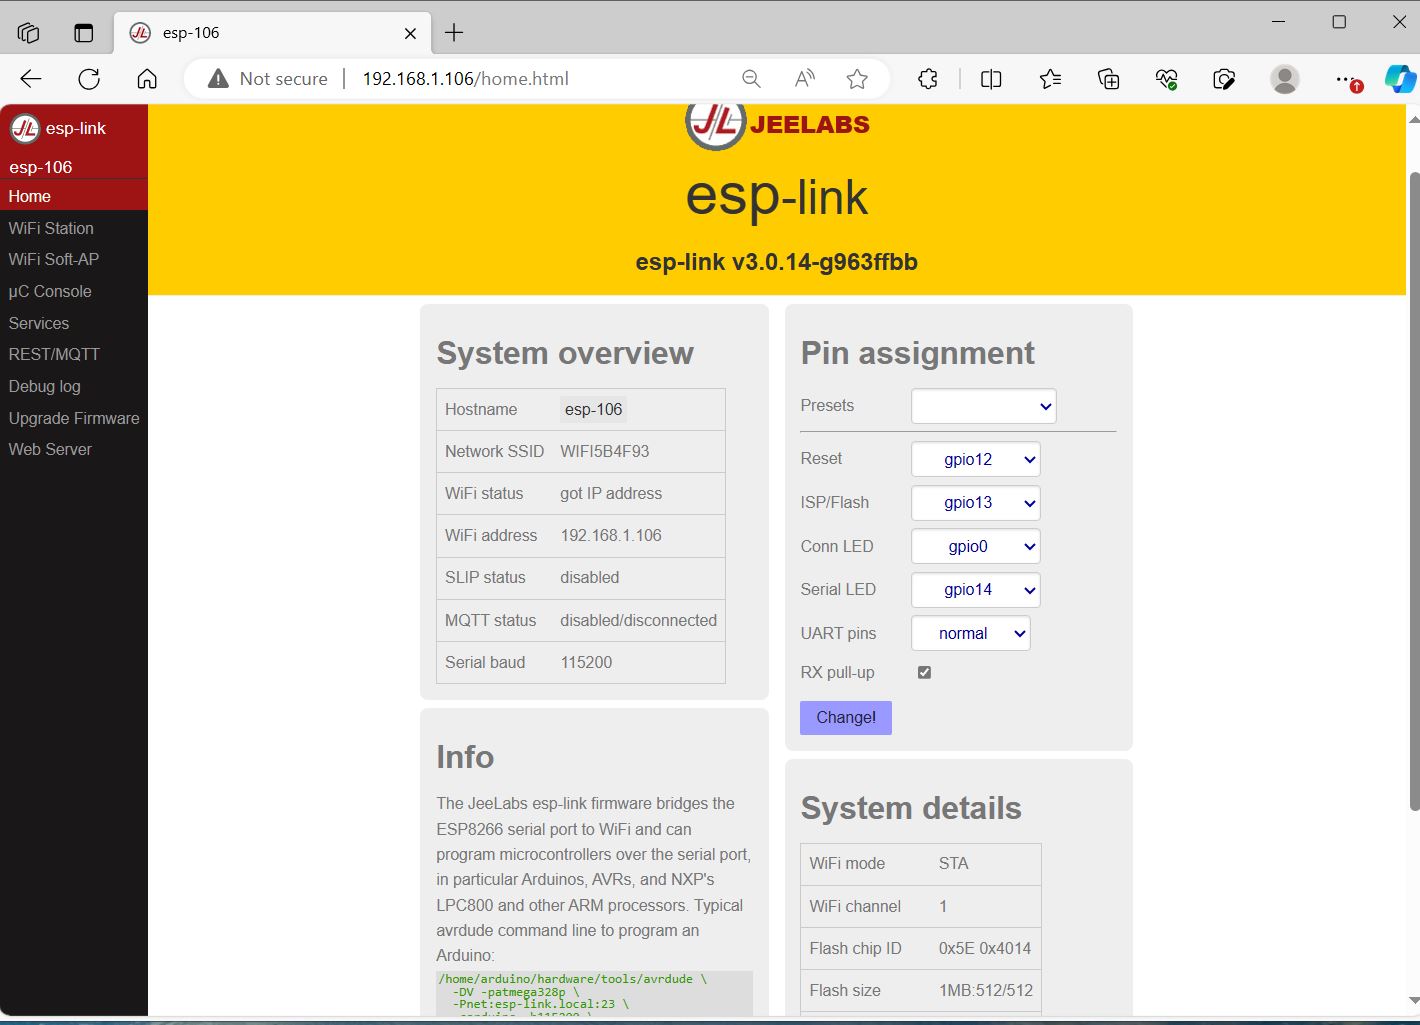The width and height of the screenshot is (1420, 1025).
Task: Toggle the RX pull-up checkbox
Action: click(924, 672)
